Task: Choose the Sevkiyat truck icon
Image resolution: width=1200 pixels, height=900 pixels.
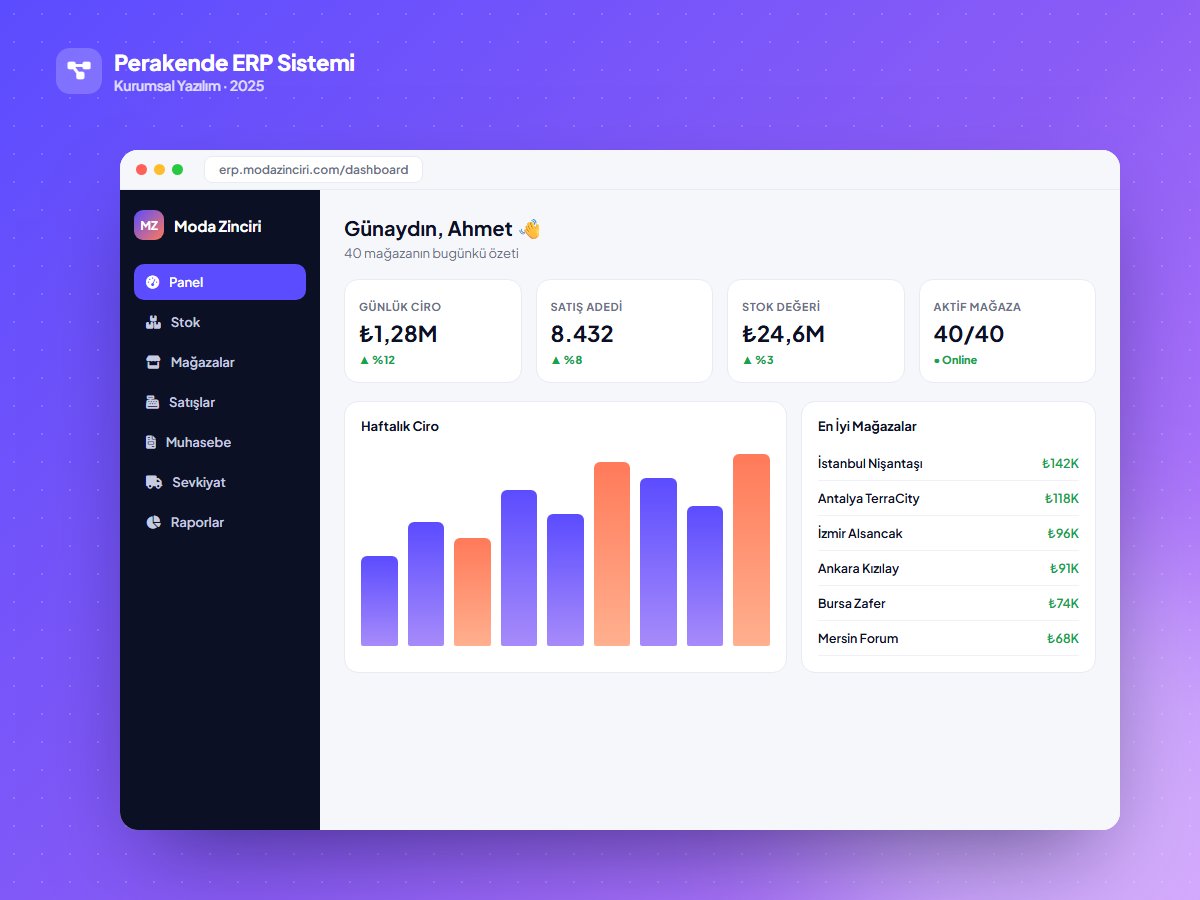Action: [154, 482]
